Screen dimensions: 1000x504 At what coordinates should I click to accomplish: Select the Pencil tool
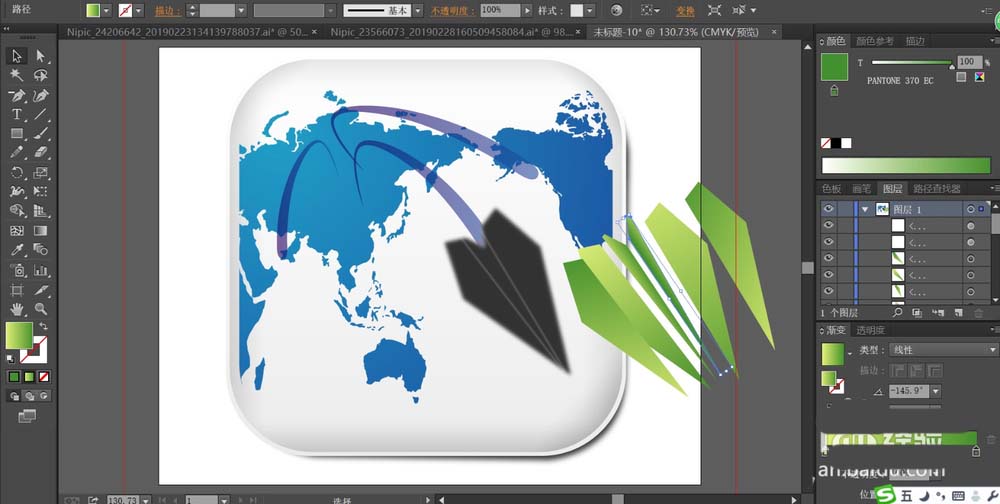point(17,153)
